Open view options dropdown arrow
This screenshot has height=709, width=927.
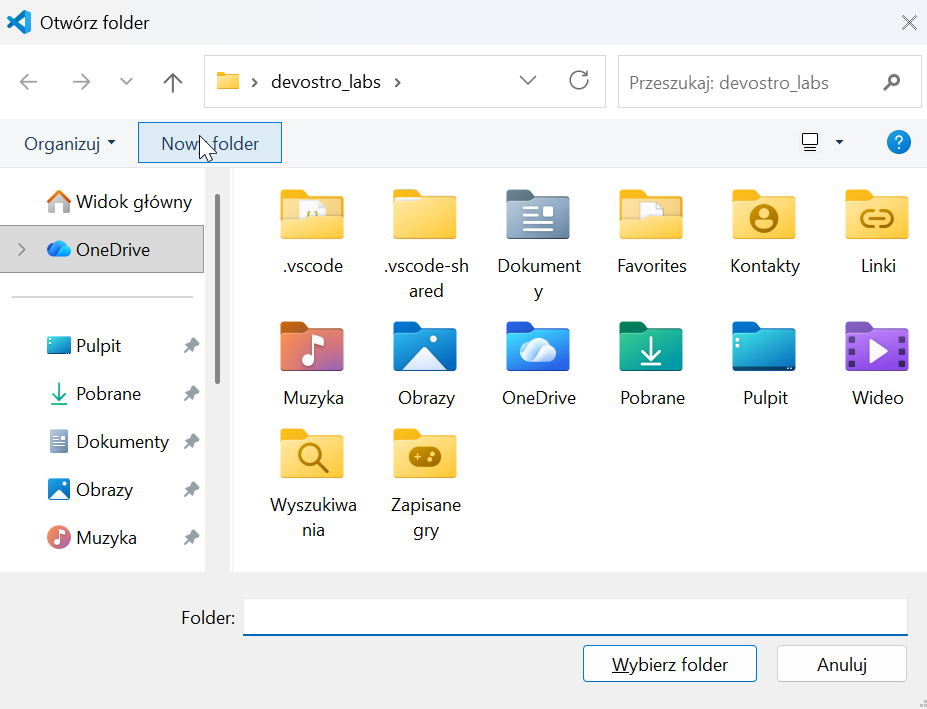click(839, 142)
